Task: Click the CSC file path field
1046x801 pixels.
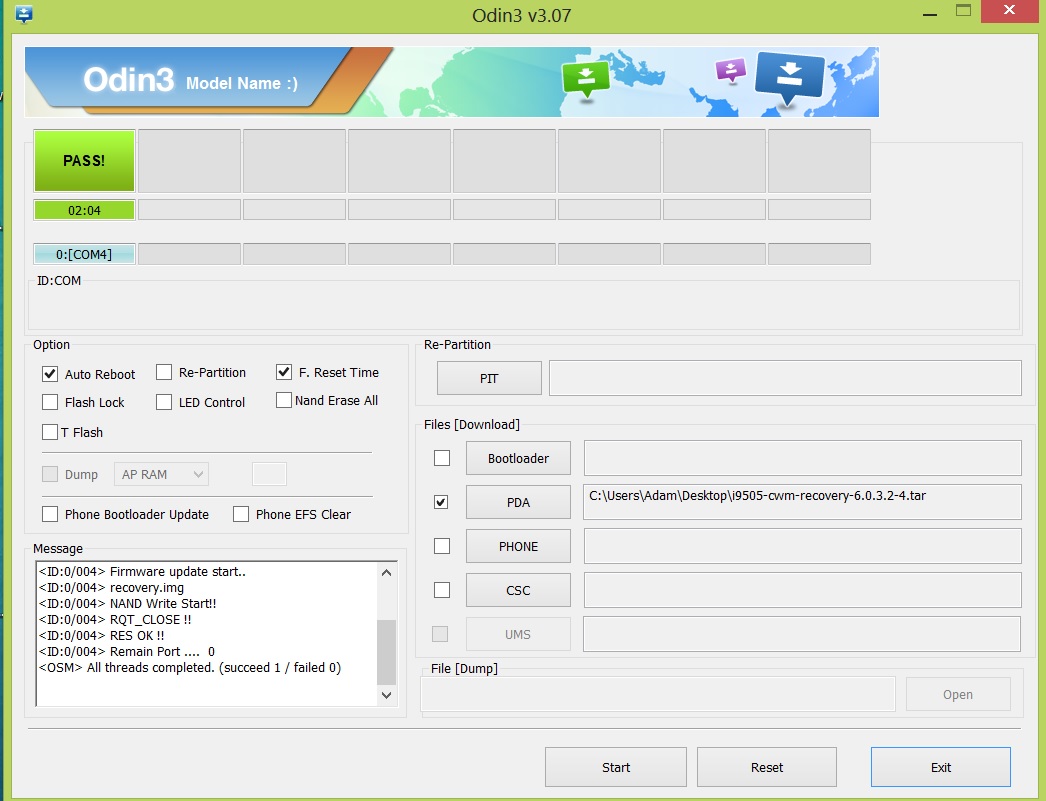Action: tap(803, 590)
